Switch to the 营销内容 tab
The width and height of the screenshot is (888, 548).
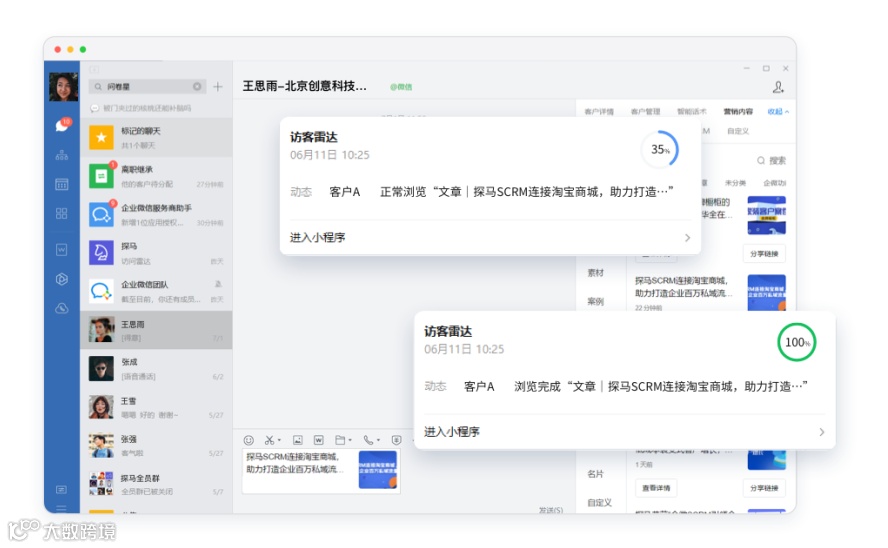[x=738, y=112]
